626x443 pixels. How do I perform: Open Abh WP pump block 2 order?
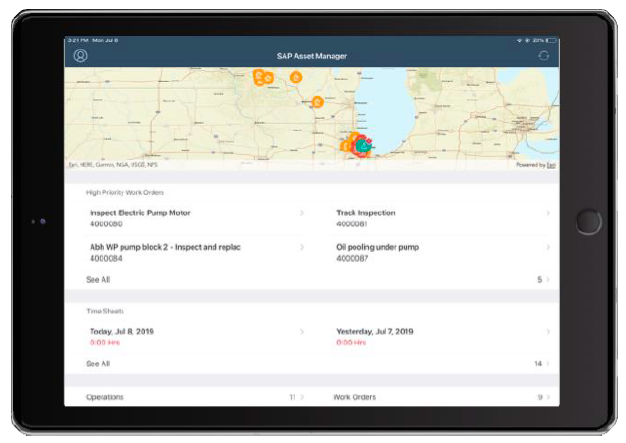[196, 252]
